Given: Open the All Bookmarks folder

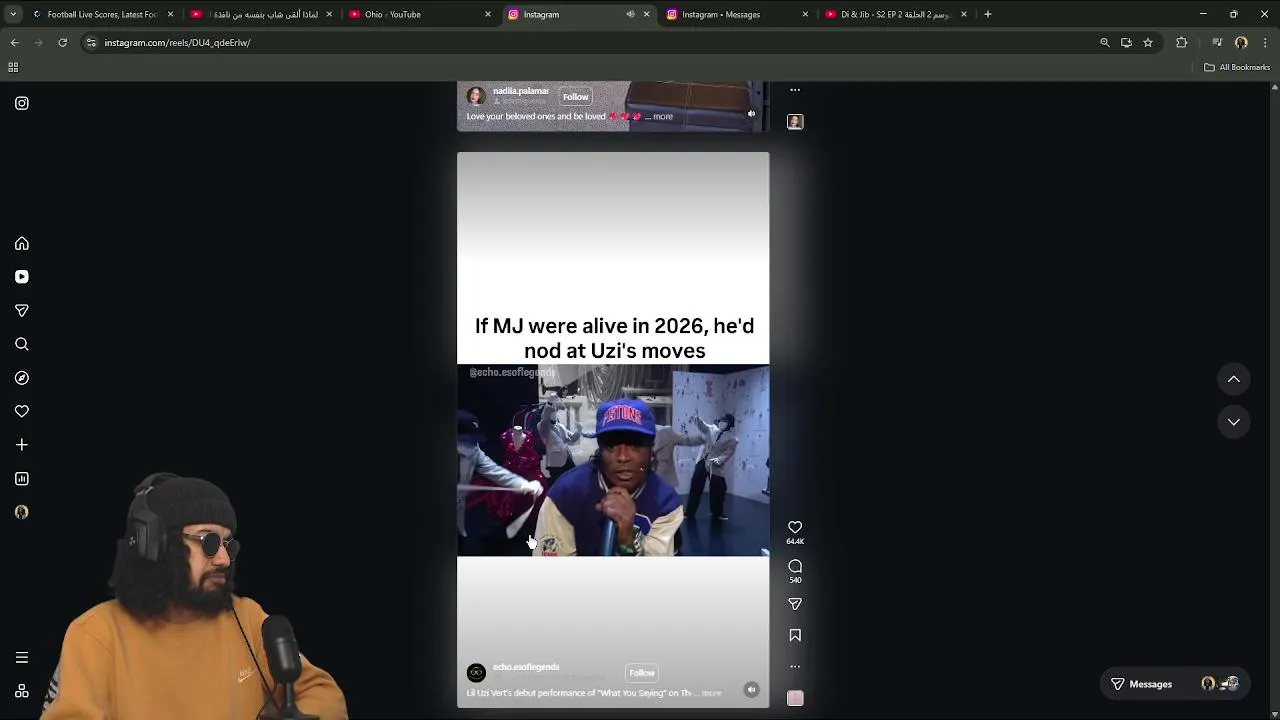Looking at the screenshot, I should pyautogui.click(x=1237, y=67).
